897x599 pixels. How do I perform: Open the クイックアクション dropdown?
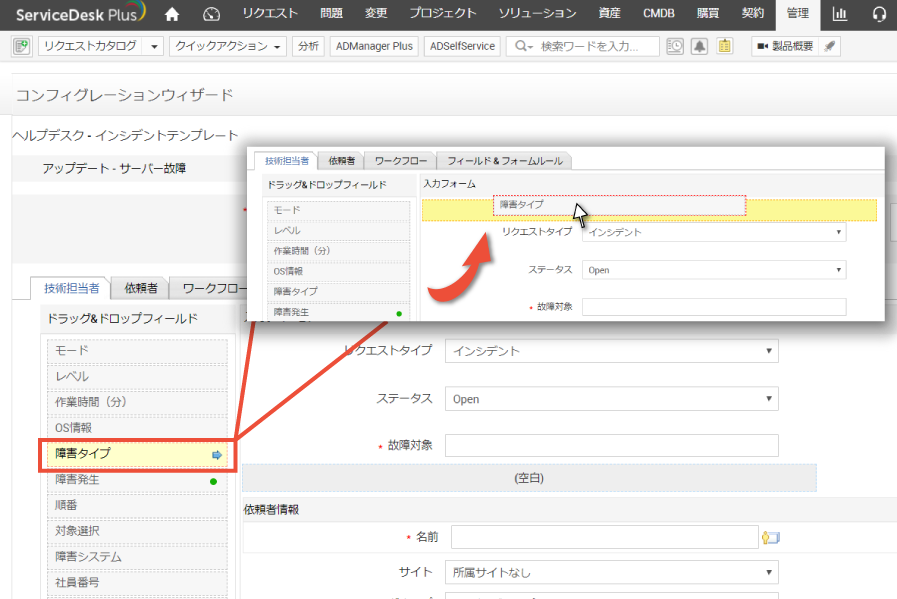click(x=228, y=46)
